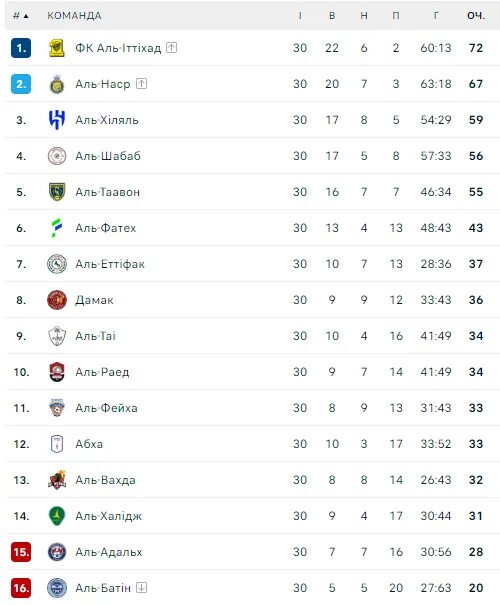This screenshot has height=605, width=500.
Task: Open the Аль-Таавон team page
Action: pos(108,192)
